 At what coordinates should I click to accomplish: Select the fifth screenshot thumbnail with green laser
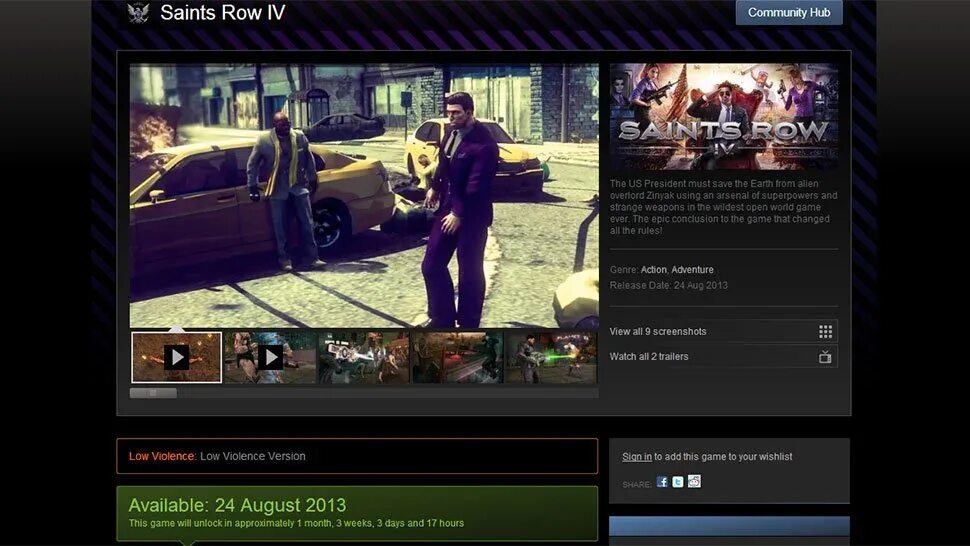tap(551, 357)
